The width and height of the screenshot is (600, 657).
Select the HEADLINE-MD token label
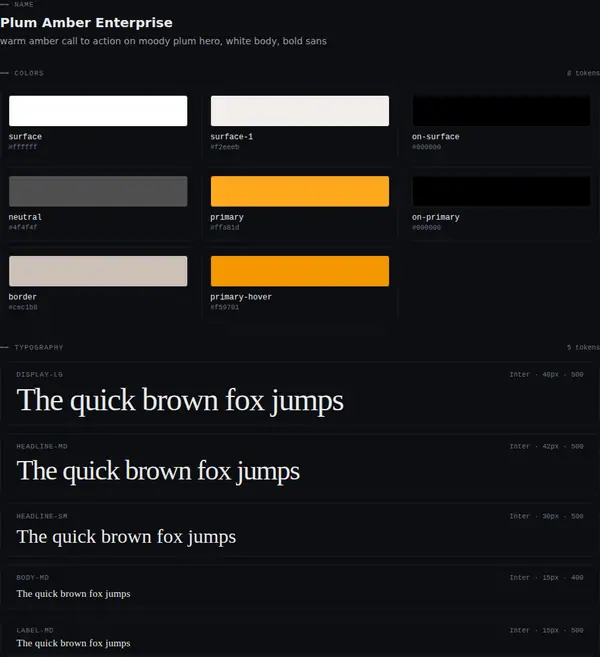click(x=42, y=447)
